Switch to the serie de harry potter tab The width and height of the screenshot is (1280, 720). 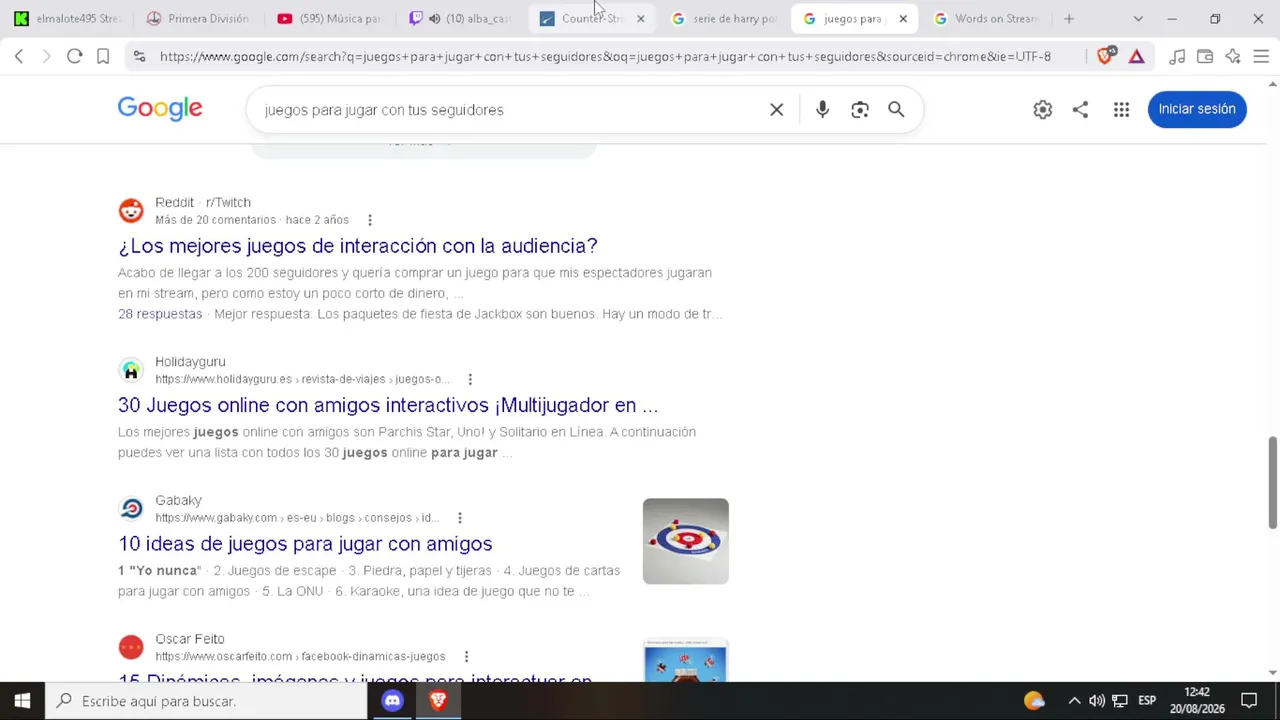[x=724, y=19]
